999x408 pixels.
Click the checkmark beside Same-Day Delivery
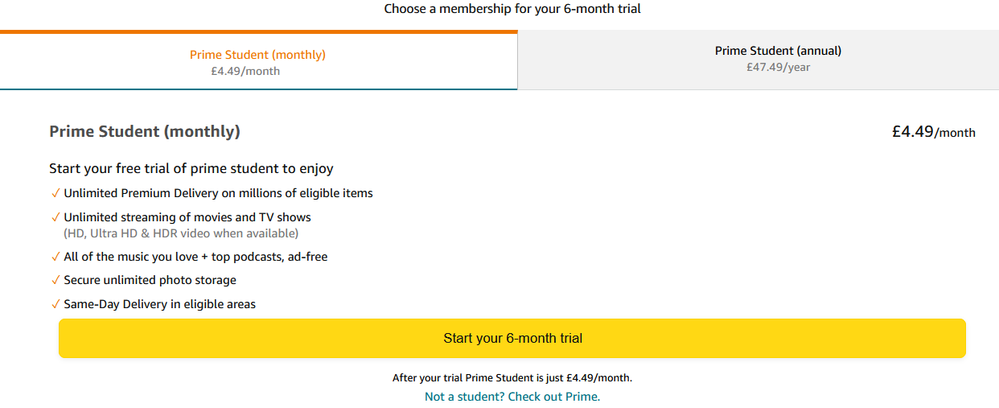pyautogui.click(x=54, y=304)
